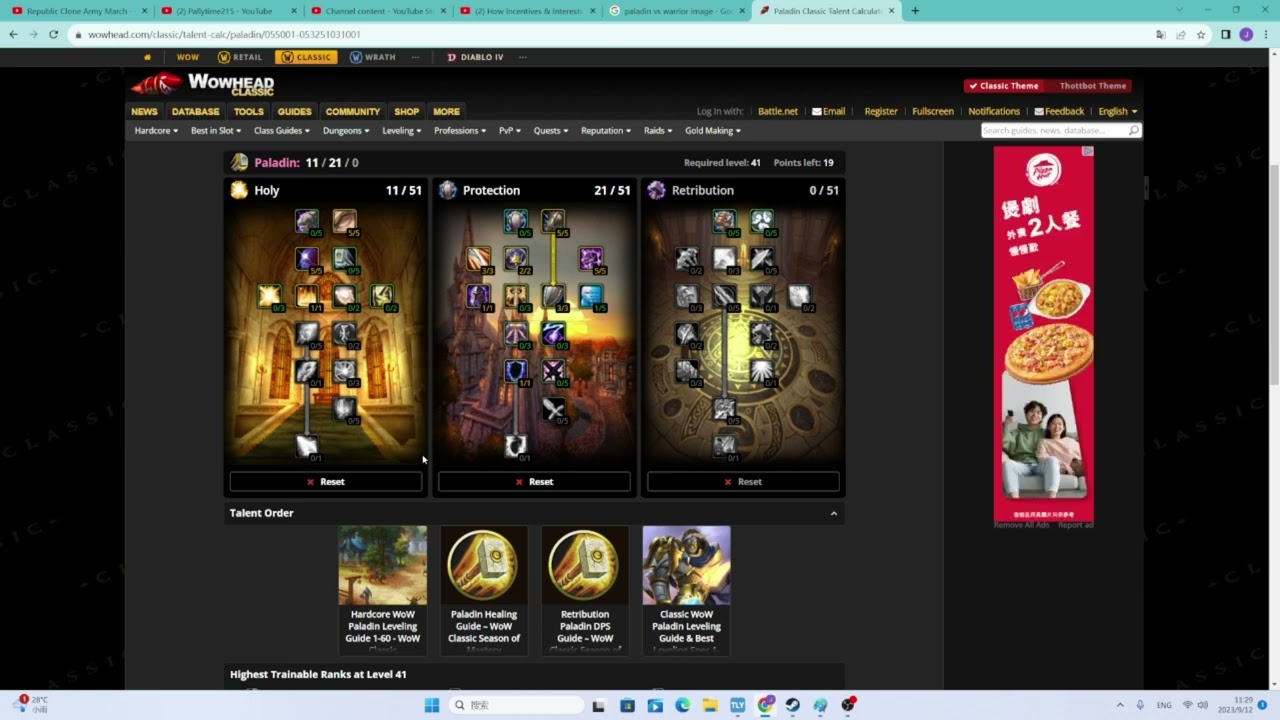
Task: Click the Divine Intellect 5/5 talent icon
Action: coord(344,220)
